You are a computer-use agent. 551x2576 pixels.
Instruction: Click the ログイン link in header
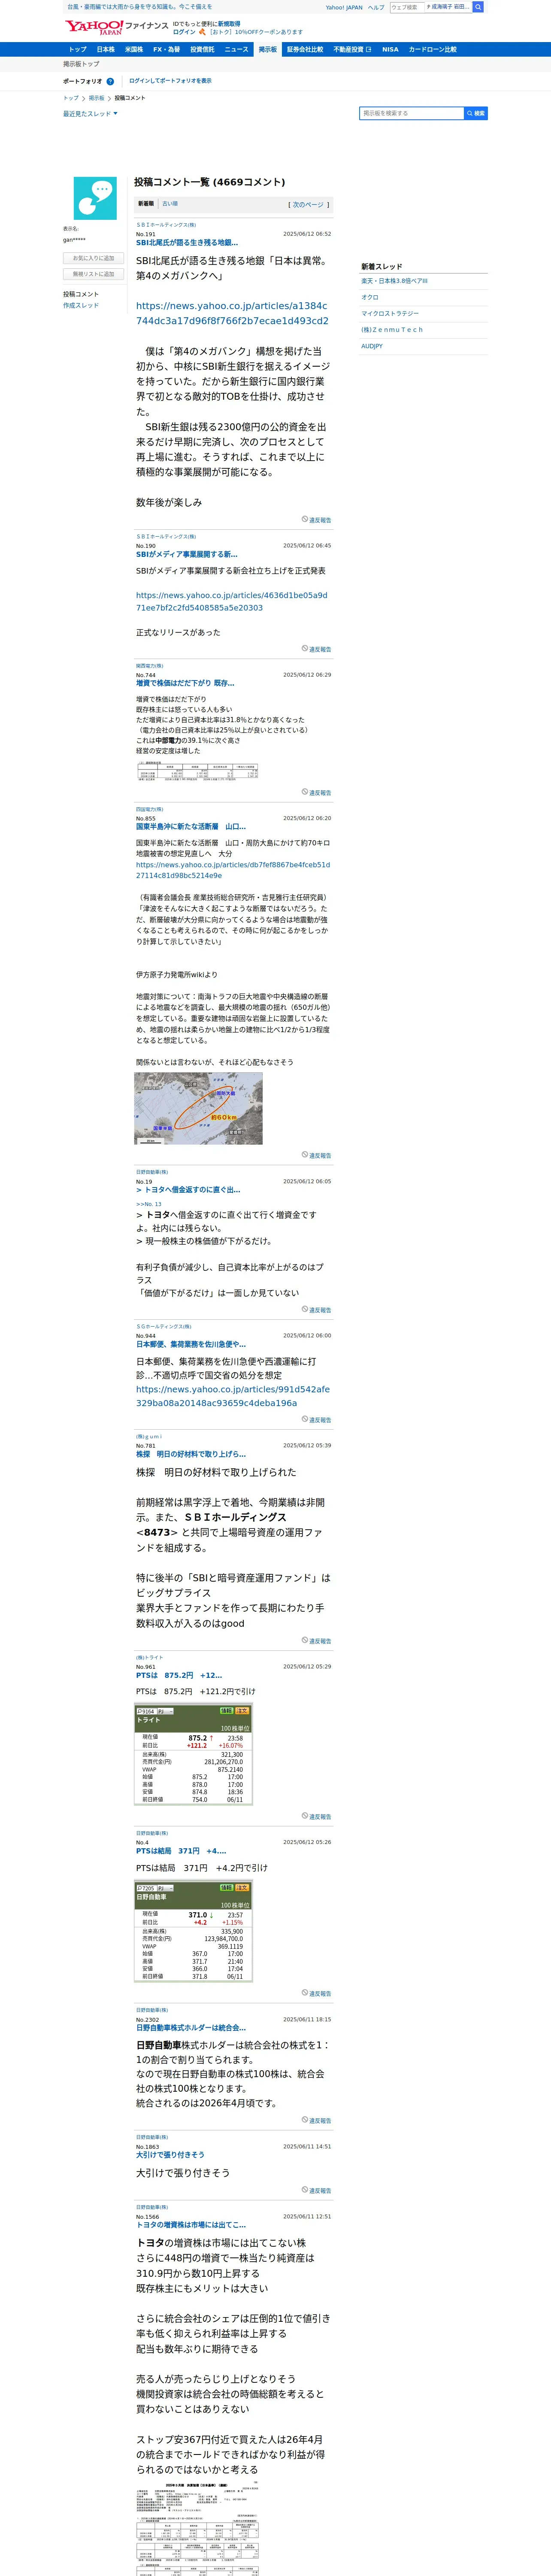pyautogui.click(x=184, y=32)
